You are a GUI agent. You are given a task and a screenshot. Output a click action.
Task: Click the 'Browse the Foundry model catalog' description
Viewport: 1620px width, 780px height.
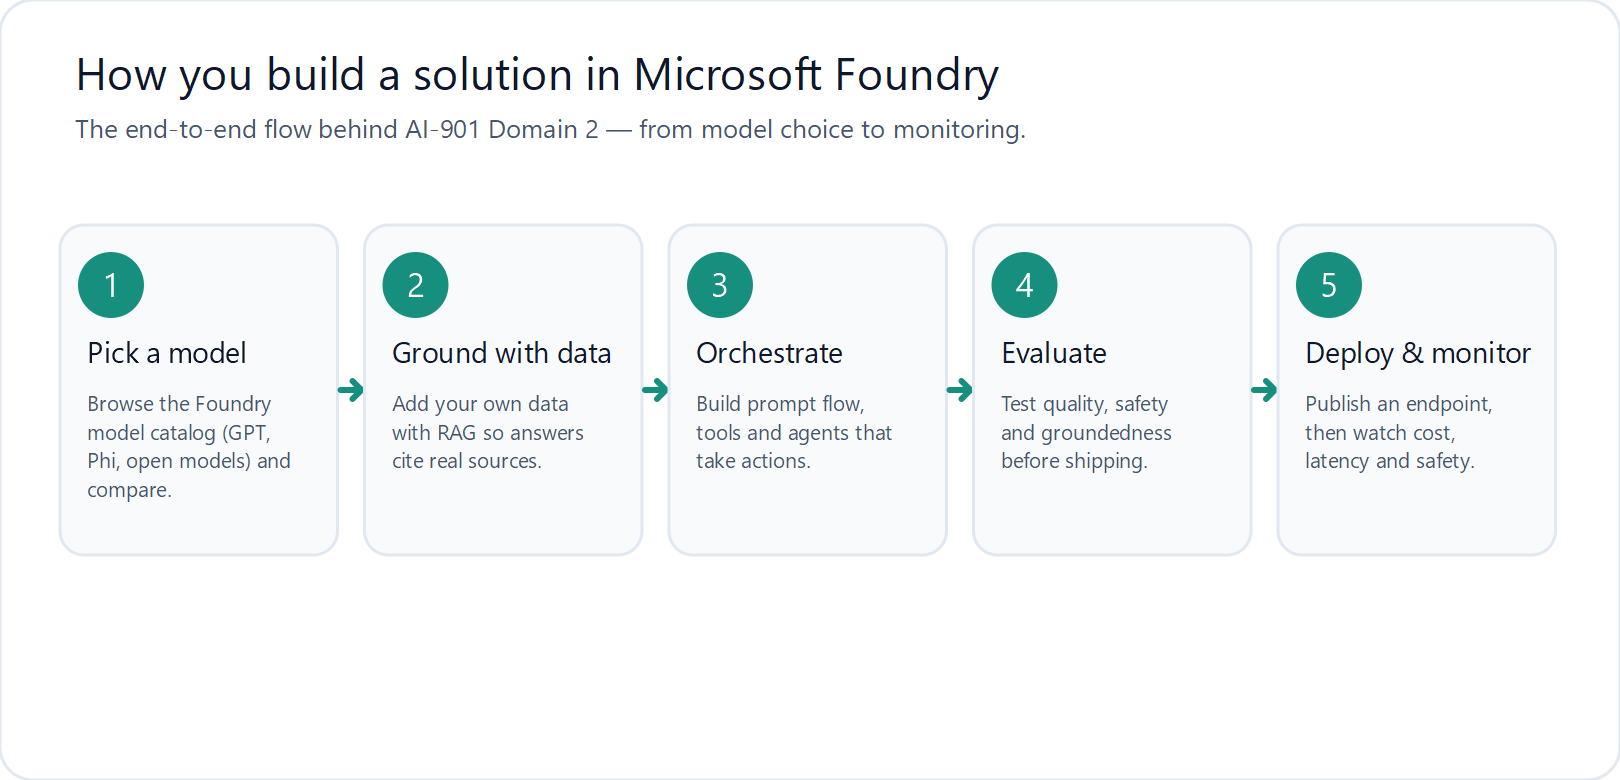[x=189, y=447]
